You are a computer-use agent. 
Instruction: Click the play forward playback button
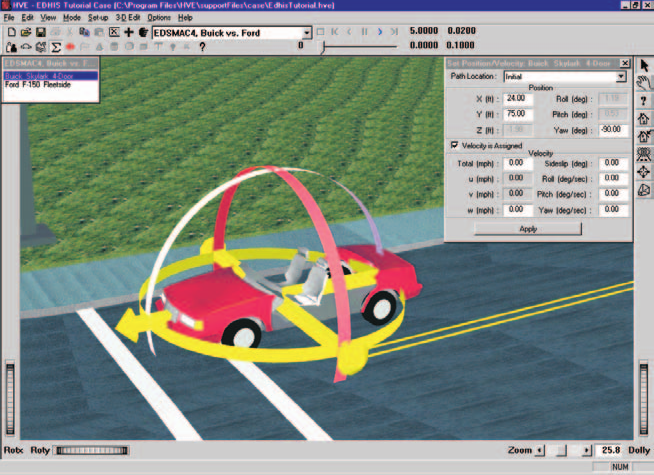pos(380,32)
